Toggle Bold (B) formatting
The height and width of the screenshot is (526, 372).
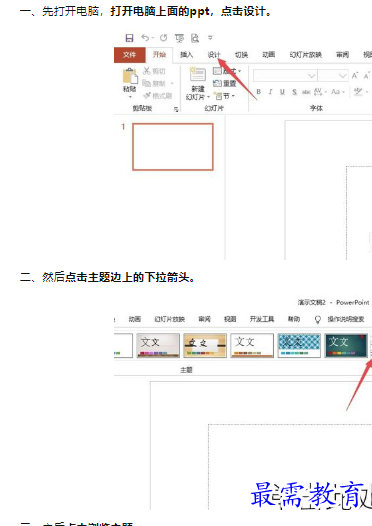(259, 92)
